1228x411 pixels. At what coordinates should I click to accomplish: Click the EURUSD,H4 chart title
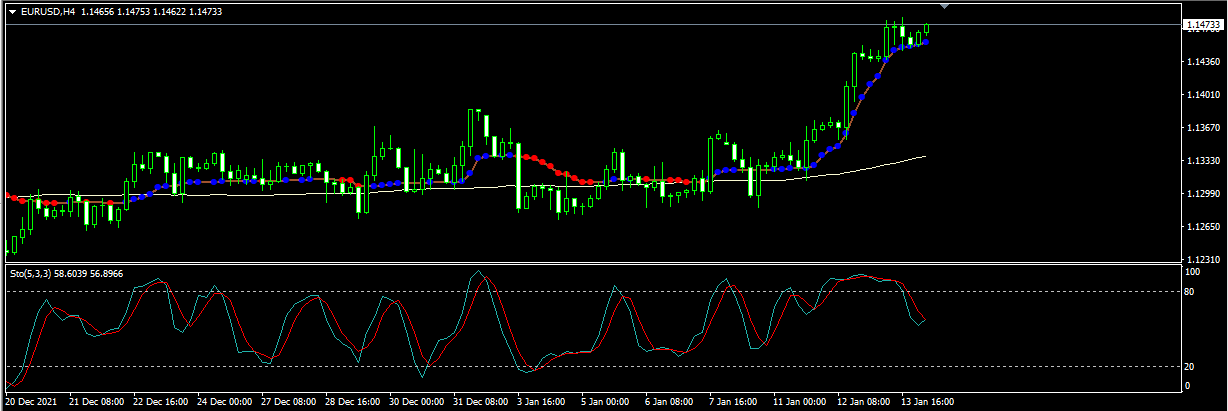pos(48,12)
